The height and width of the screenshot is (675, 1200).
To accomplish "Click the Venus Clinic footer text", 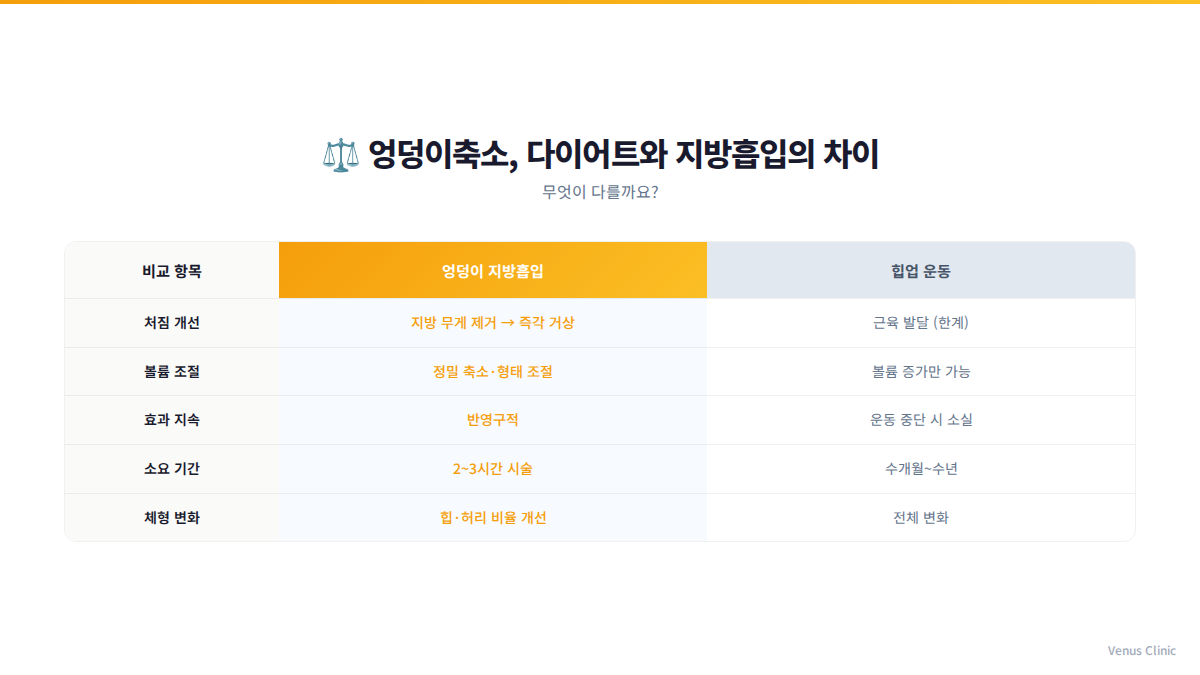I will 1142,651.
